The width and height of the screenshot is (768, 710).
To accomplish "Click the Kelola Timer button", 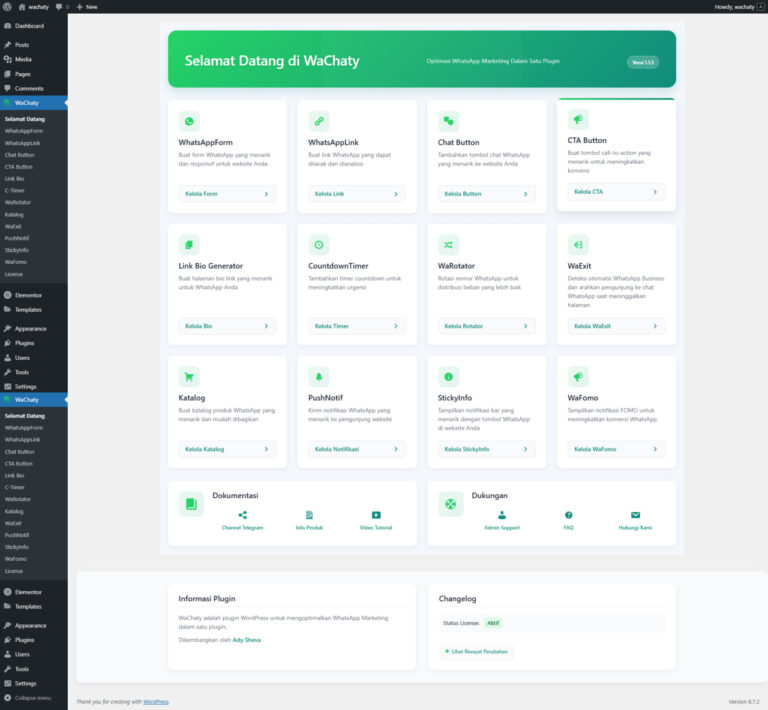I will pyautogui.click(x=357, y=326).
